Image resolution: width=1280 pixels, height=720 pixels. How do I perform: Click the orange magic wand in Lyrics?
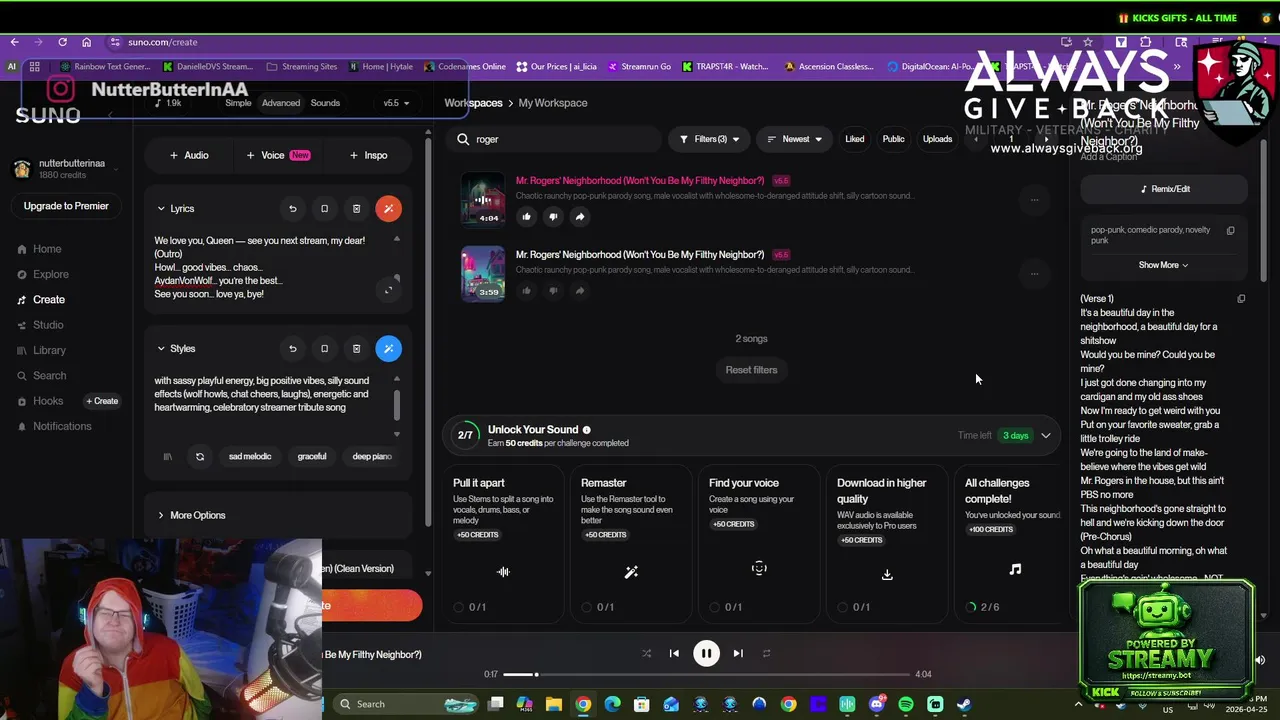388,208
